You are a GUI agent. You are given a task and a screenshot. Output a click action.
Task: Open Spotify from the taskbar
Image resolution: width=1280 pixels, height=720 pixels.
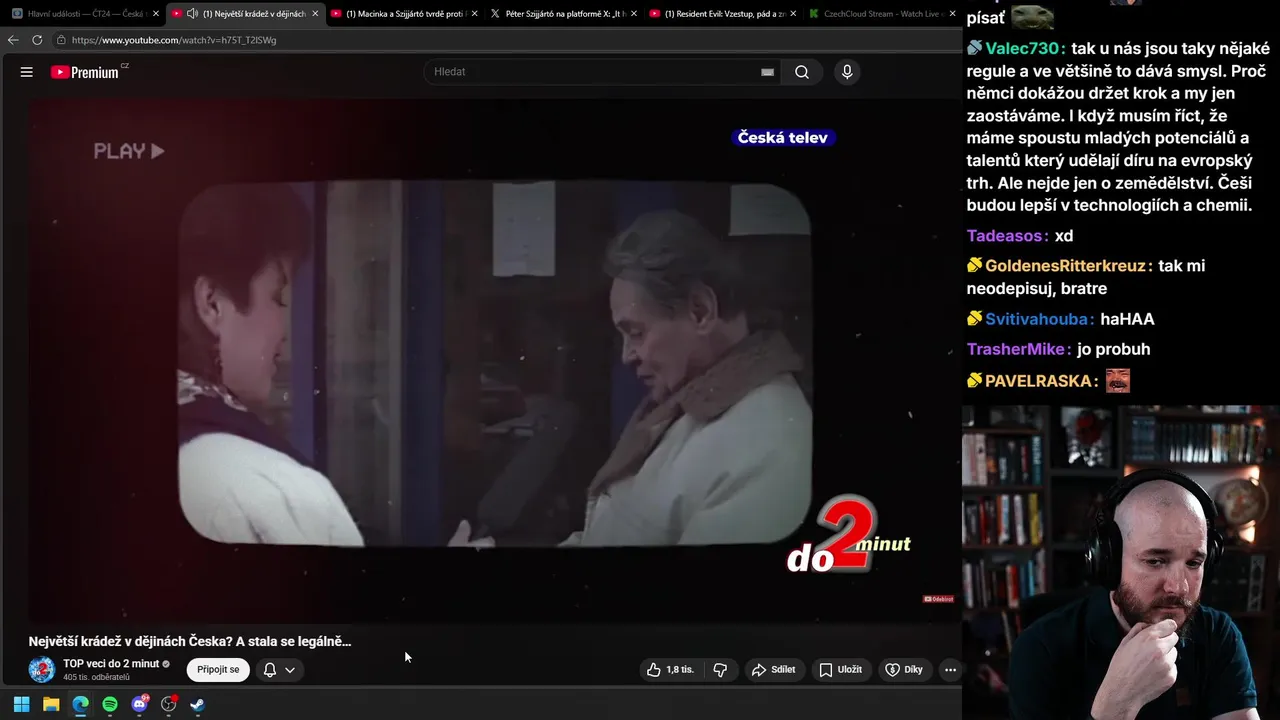(110, 704)
